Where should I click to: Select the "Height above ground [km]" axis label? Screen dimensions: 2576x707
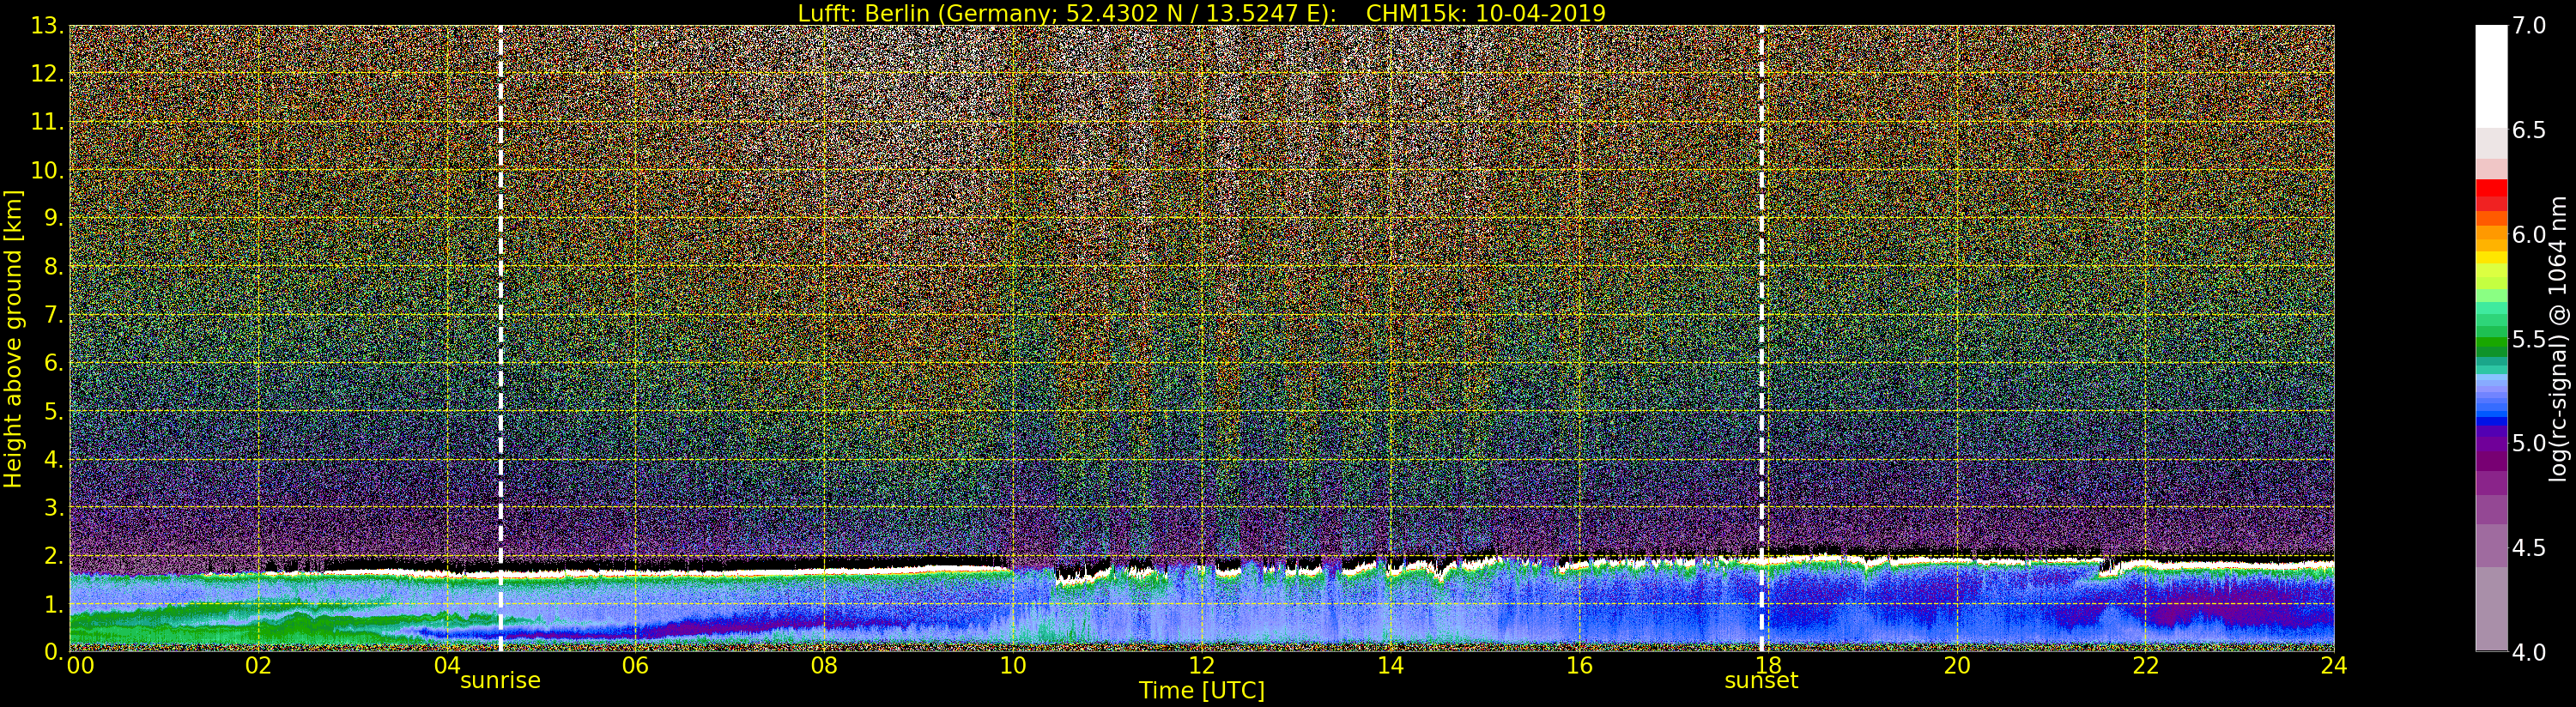click(13, 338)
